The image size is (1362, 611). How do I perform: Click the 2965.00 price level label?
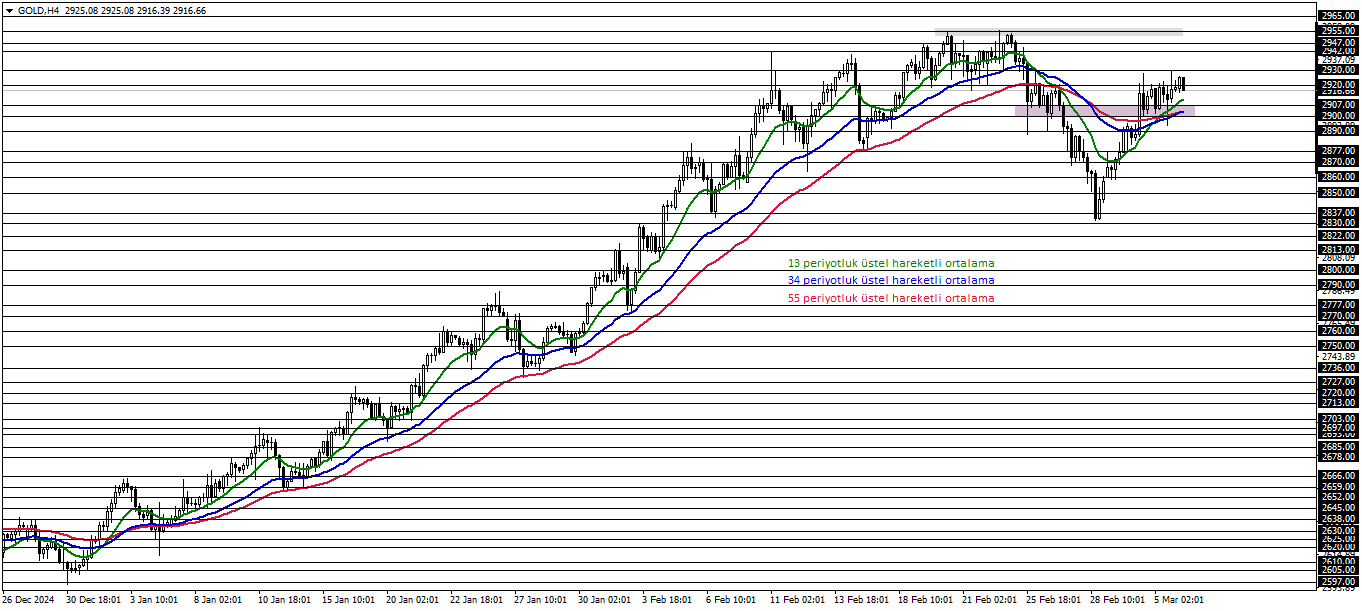(x=1338, y=16)
